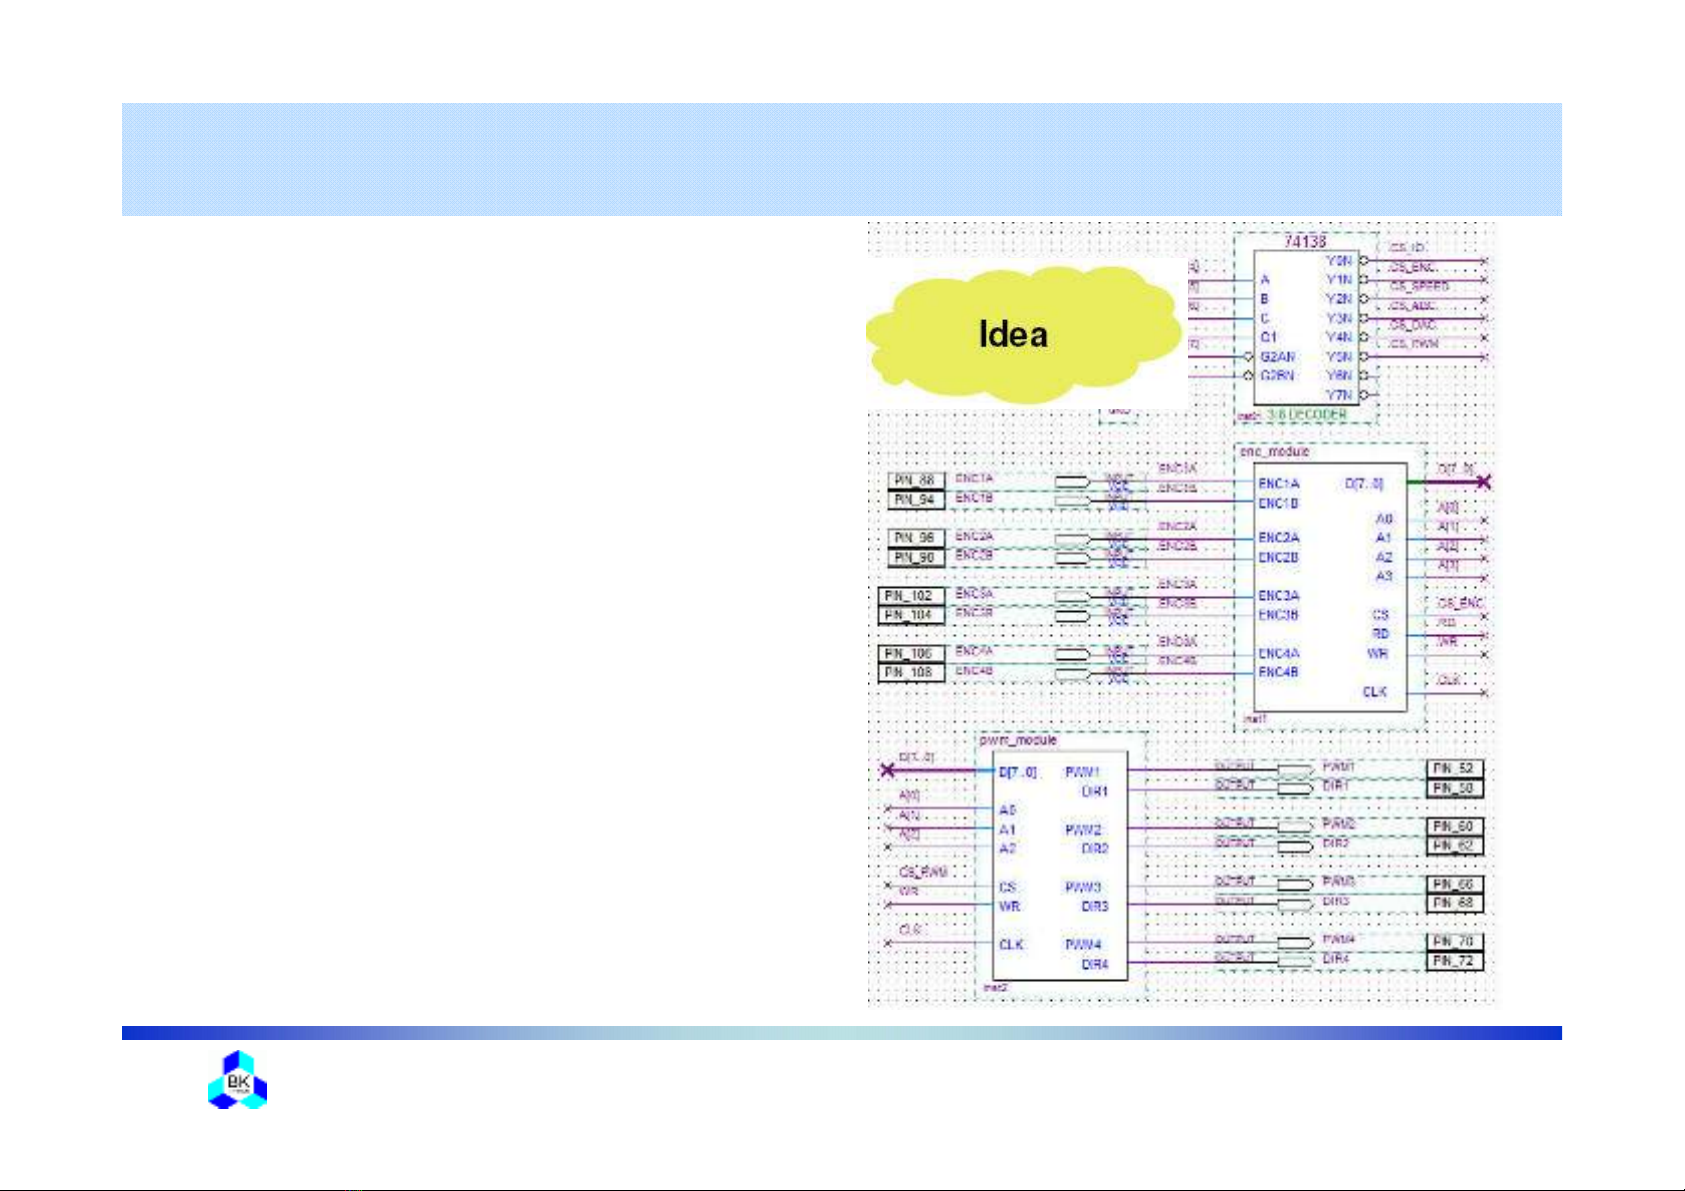Image resolution: width=1685 pixels, height=1191 pixels.
Task: Select the PIN_52 pin assignment box
Action: pyautogui.click(x=1454, y=769)
